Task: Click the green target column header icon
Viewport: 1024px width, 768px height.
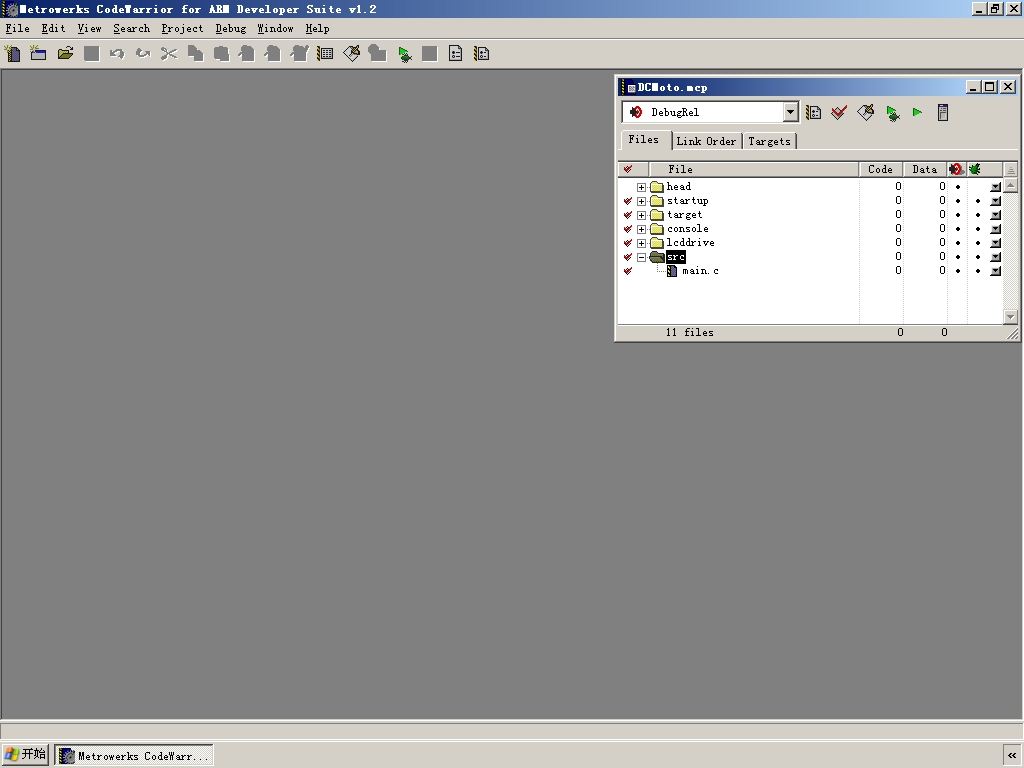Action: (975, 169)
